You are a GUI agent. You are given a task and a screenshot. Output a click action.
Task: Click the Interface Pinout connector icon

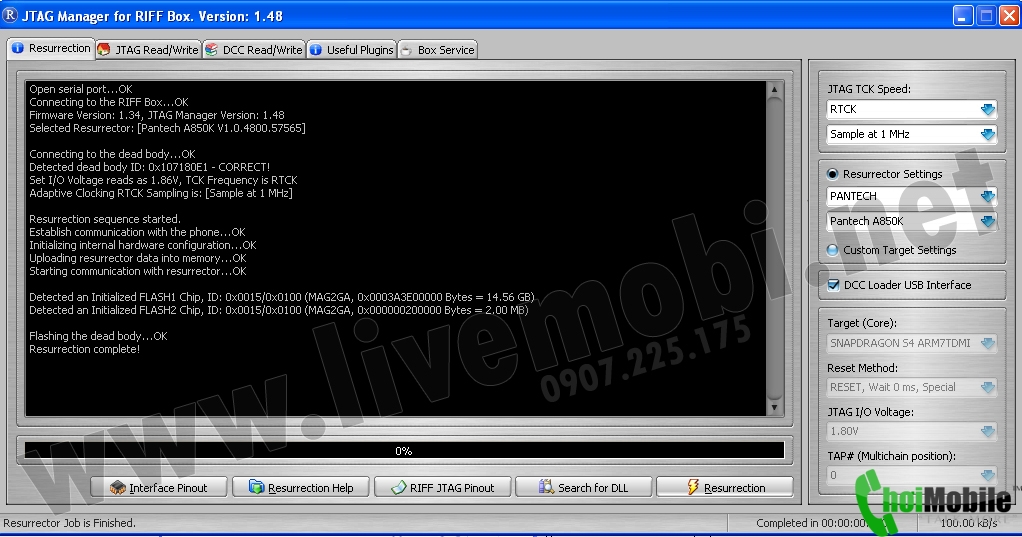click(x=117, y=487)
